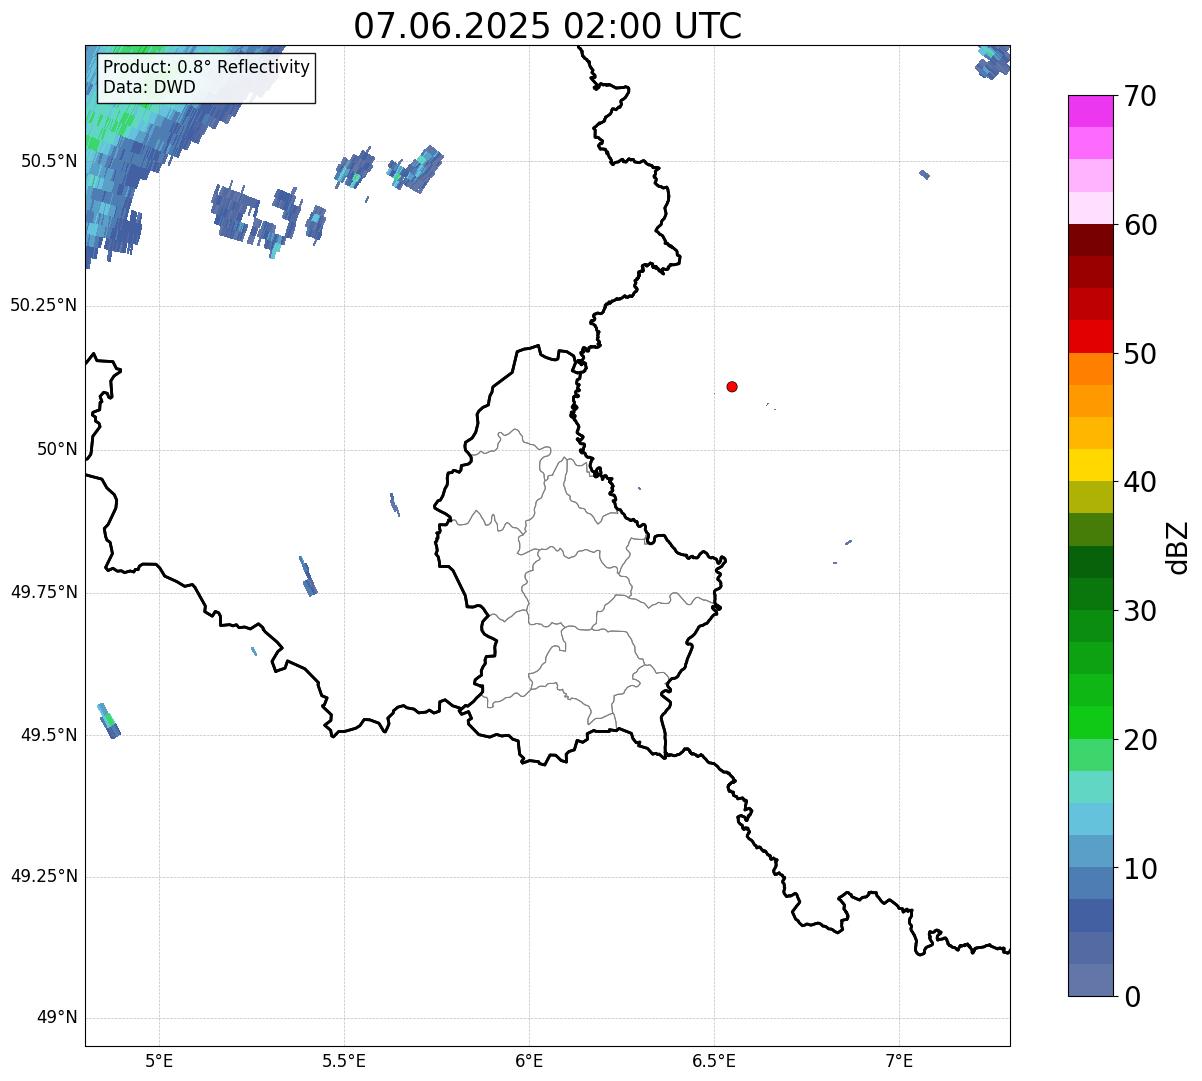Click the radar echo in the top-right corner
Image resolution: width=1202 pixels, height=1081 pixels.
pos(993,62)
